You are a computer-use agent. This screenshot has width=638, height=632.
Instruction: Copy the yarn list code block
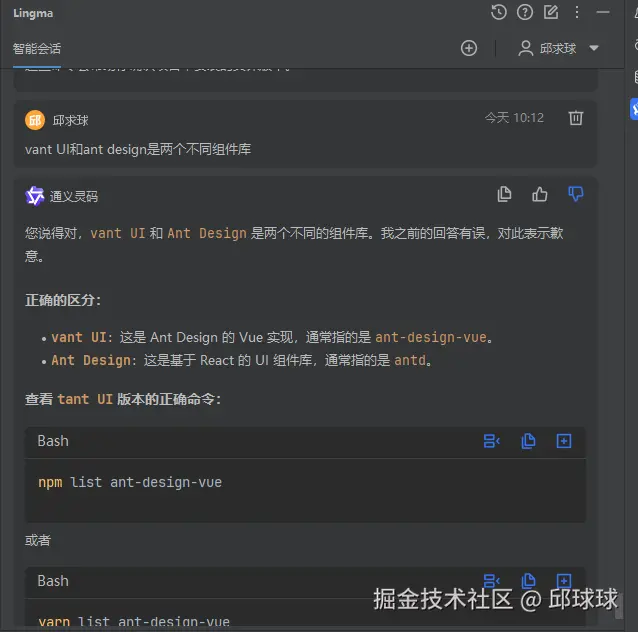(x=528, y=581)
